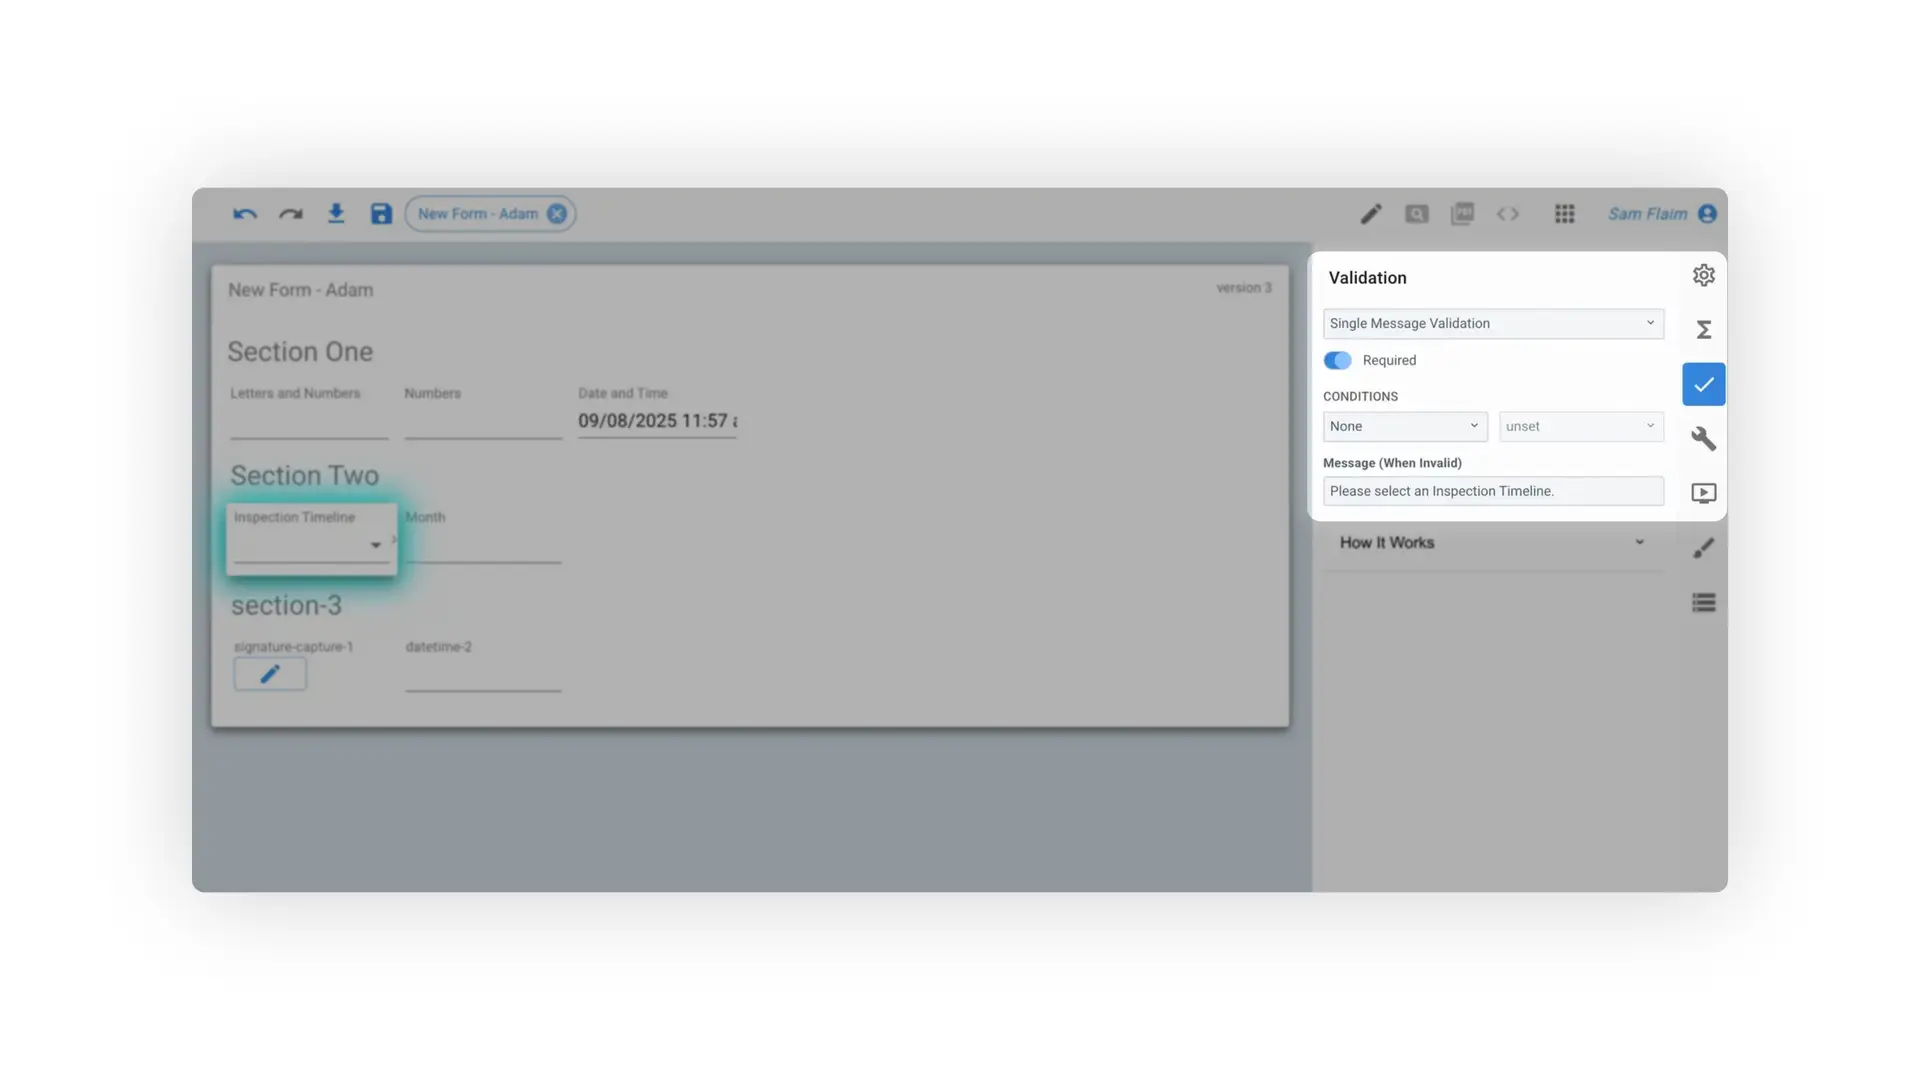Open the settings gear above the Validation panel
The image size is (1920, 1080).
click(x=1704, y=275)
